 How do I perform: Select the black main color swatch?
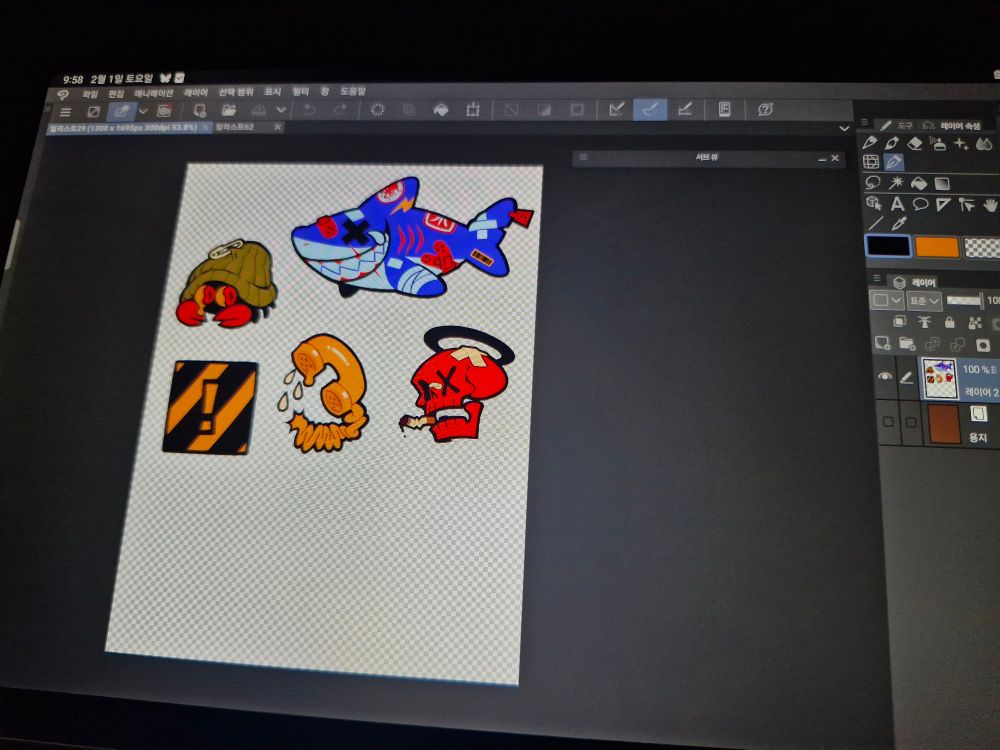887,246
